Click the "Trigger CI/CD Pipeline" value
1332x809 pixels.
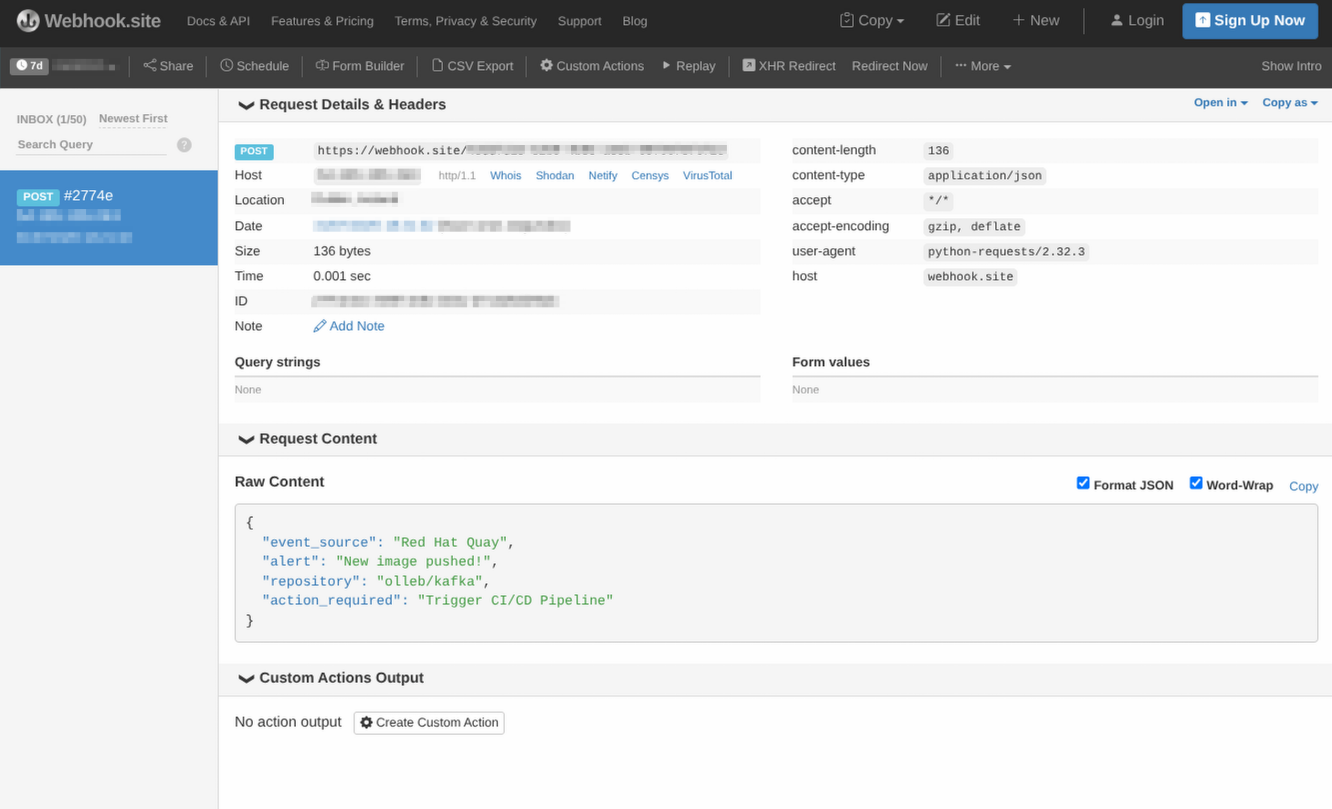[515, 600]
